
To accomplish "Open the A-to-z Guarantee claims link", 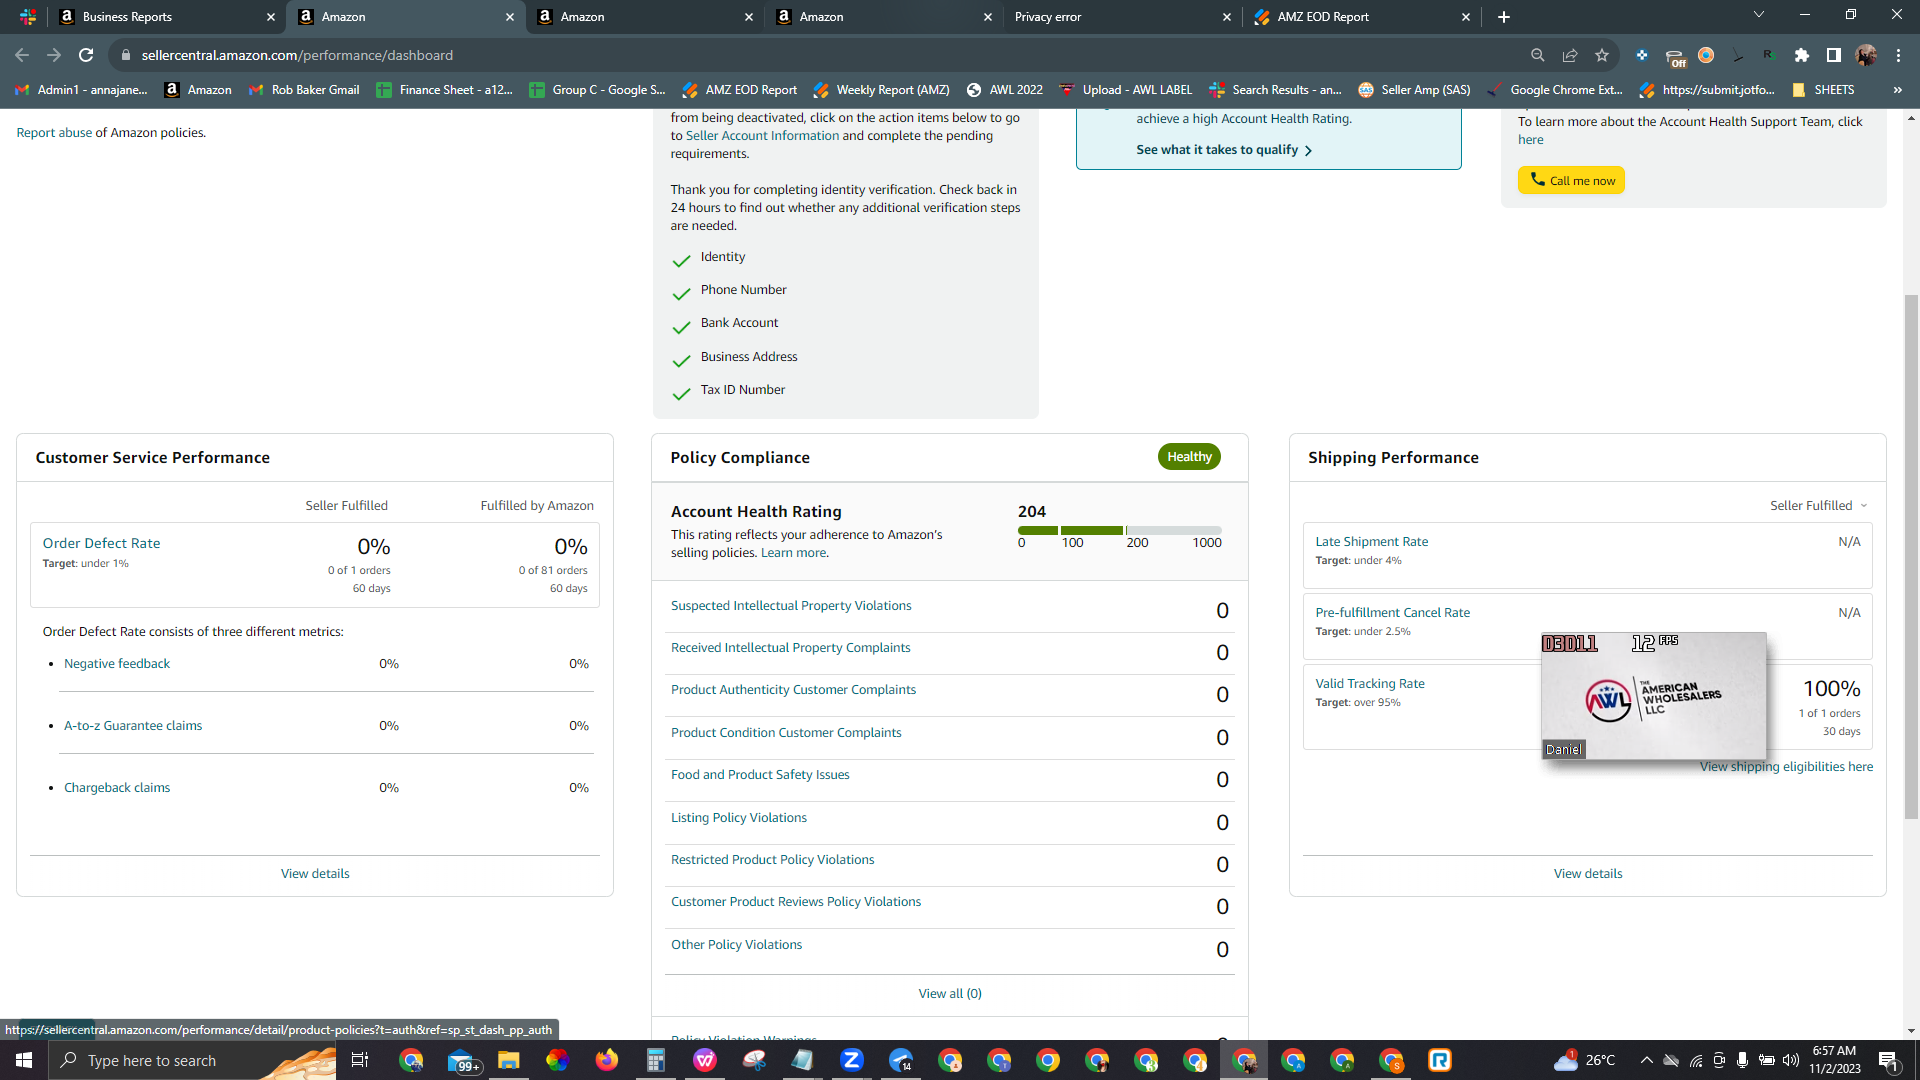I will click(133, 726).
